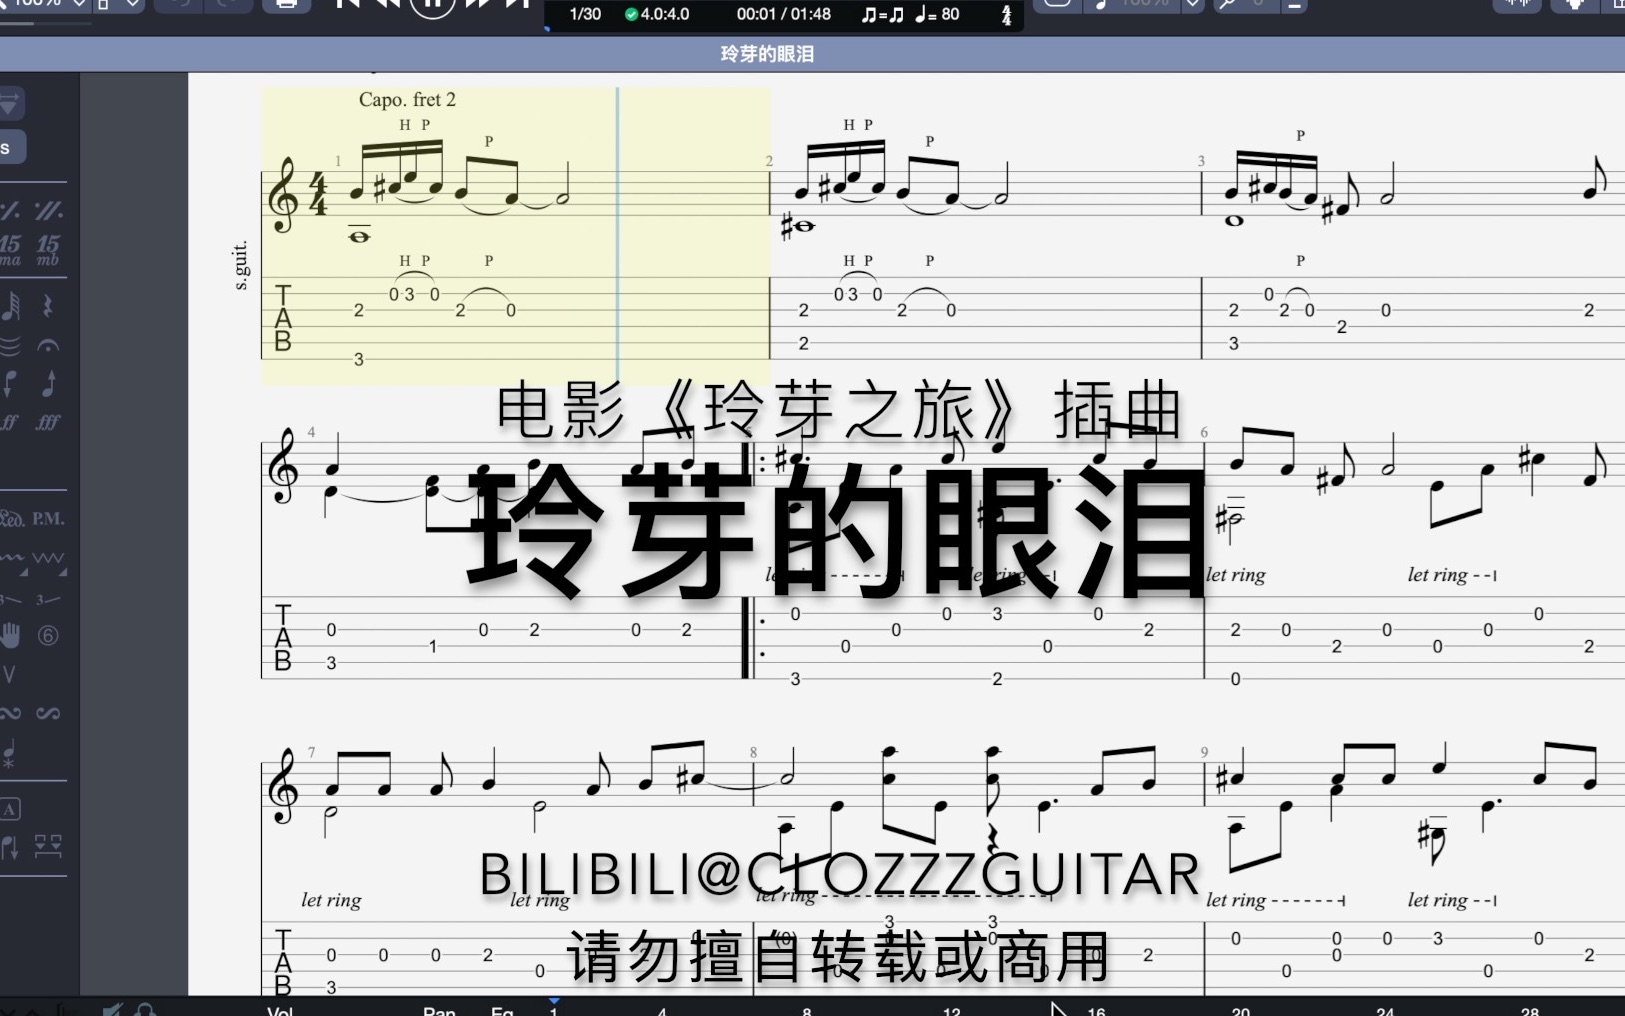
Task: Select the arpeggio wave lines icon
Action: (x=10, y=347)
